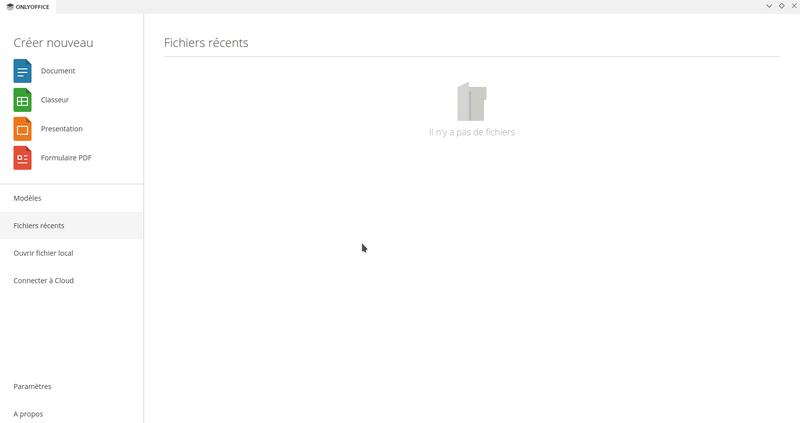Screen dimensions: 800x423
Task: Click the gray empty folder placeholder icon
Action: coord(471,102)
